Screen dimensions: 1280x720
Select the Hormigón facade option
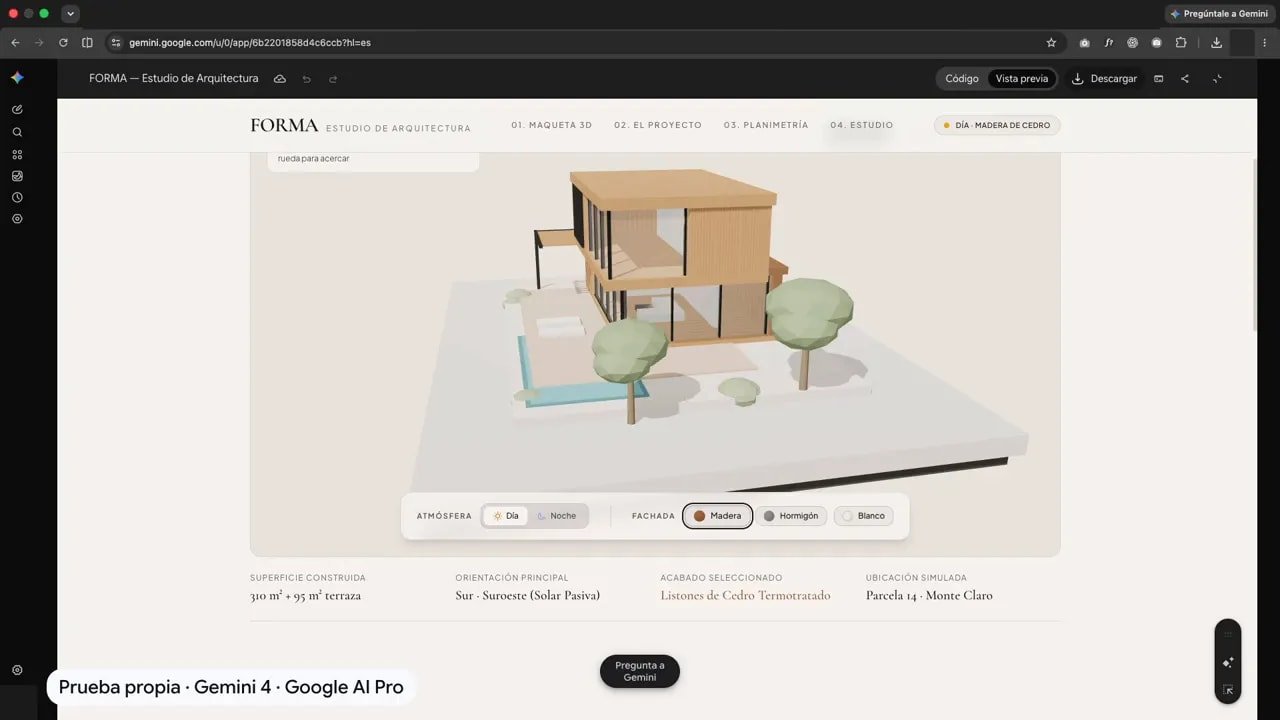point(791,516)
